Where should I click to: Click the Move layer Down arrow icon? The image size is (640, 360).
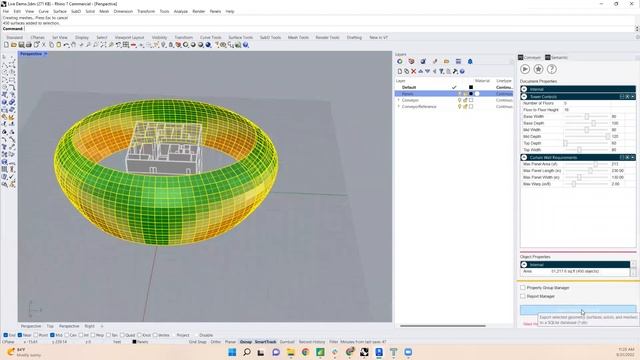427,71
